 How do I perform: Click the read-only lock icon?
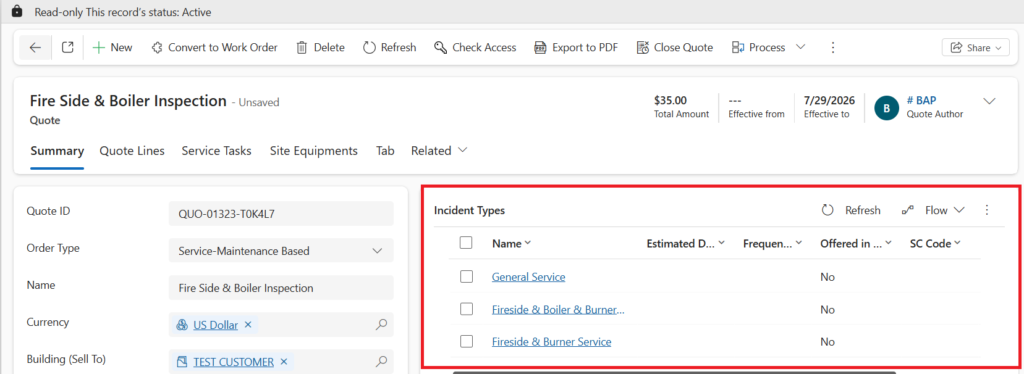click(17, 12)
